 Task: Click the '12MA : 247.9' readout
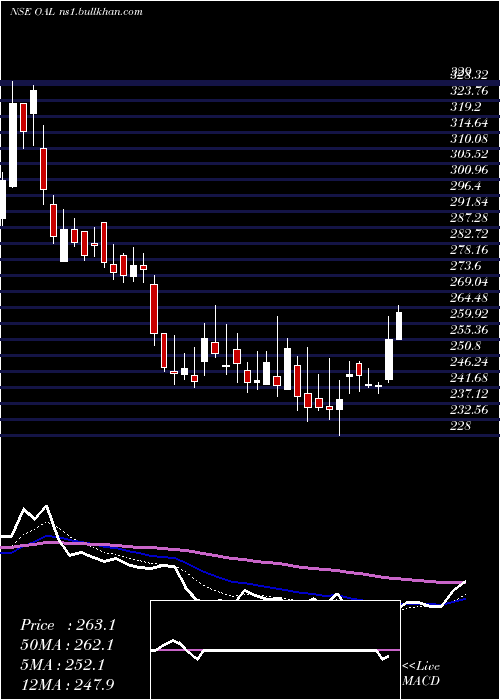coord(67,685)
